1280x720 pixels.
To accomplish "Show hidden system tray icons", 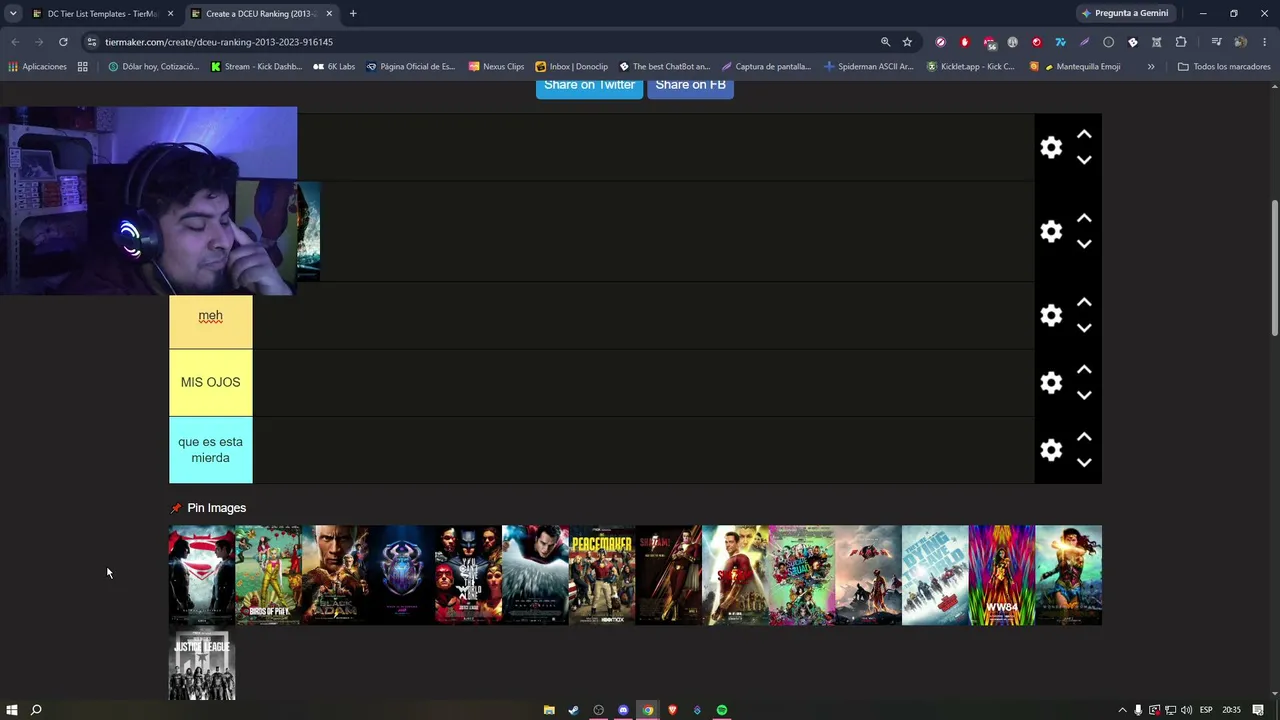I will point(1122,710).
